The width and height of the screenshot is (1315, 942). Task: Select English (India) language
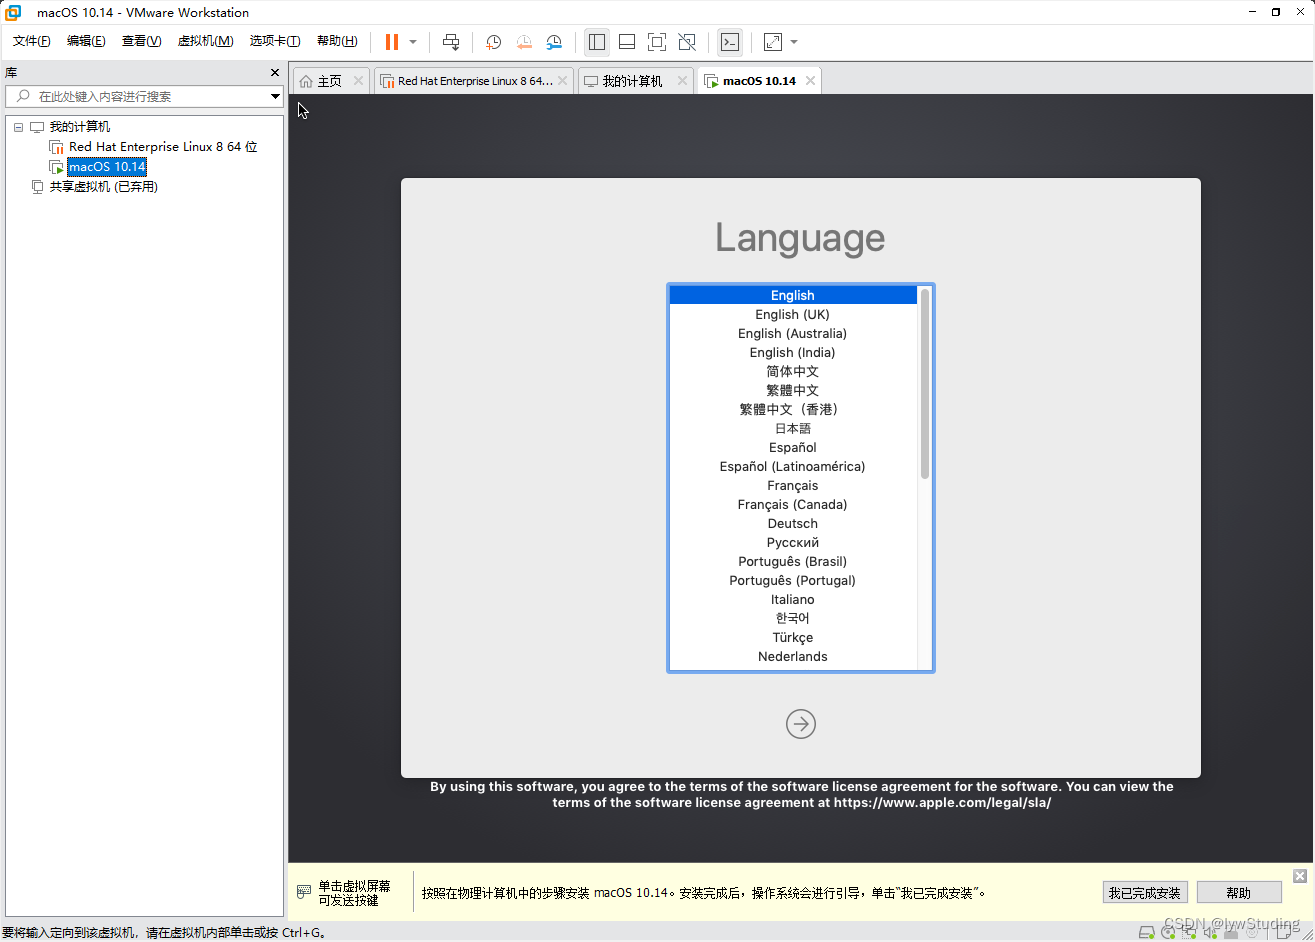793,352
